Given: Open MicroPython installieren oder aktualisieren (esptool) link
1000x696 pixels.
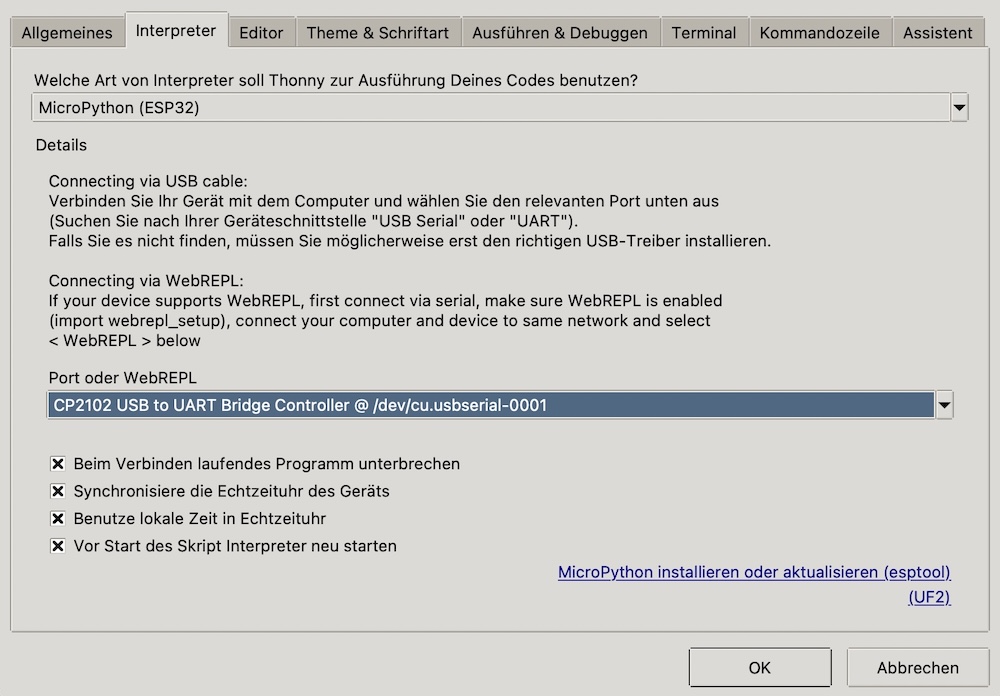Looking at the screenshot, I should point(754,572).
